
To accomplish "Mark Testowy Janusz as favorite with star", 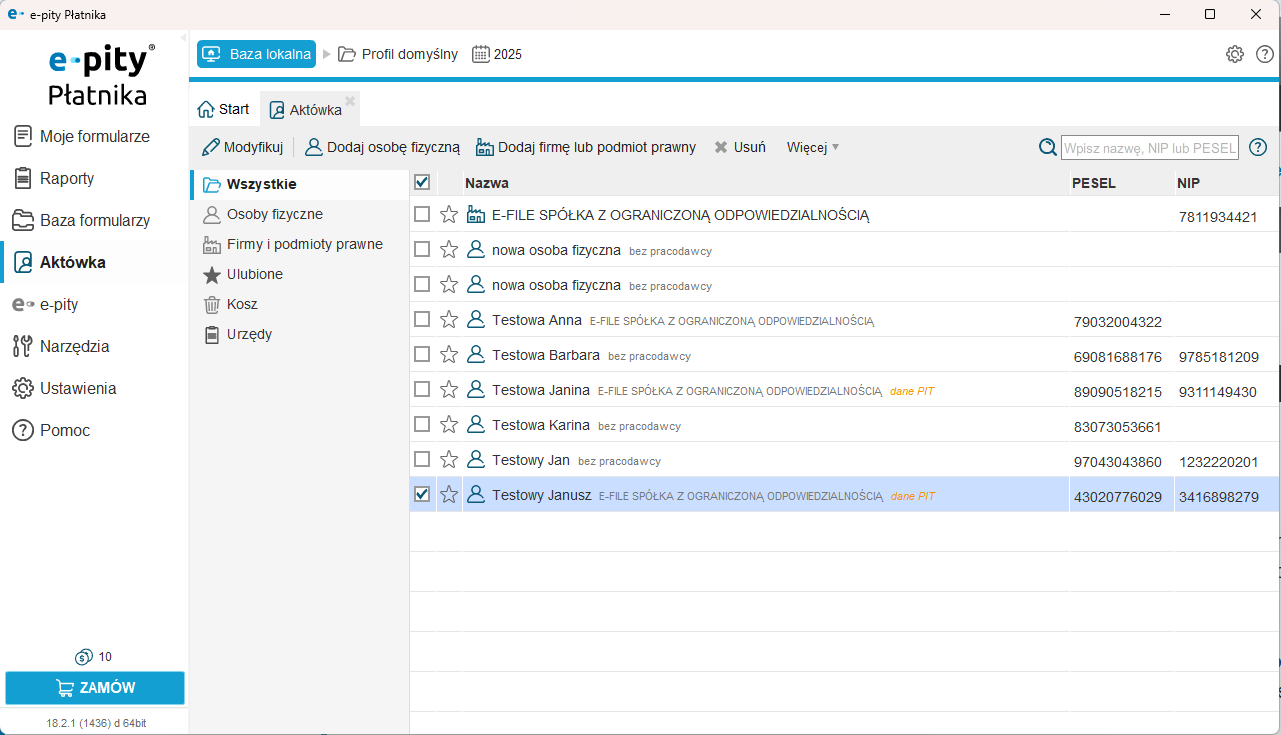I will 449,494.
